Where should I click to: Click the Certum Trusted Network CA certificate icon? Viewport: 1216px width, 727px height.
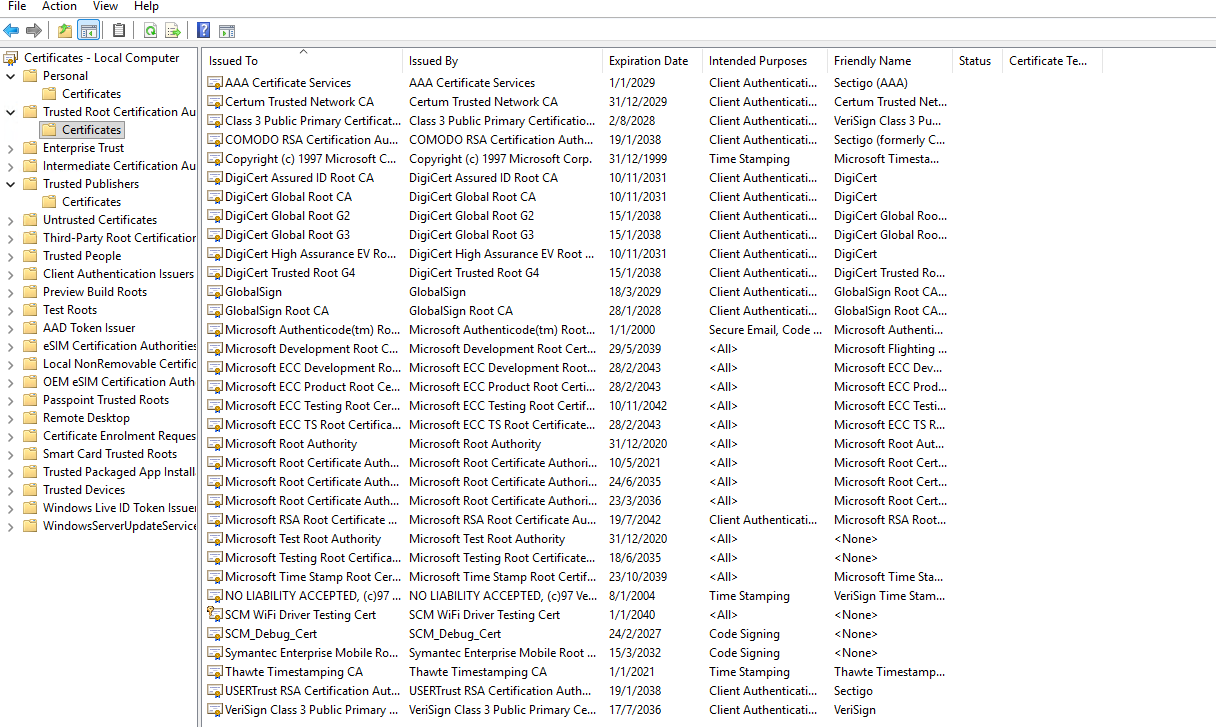(215, 102)
